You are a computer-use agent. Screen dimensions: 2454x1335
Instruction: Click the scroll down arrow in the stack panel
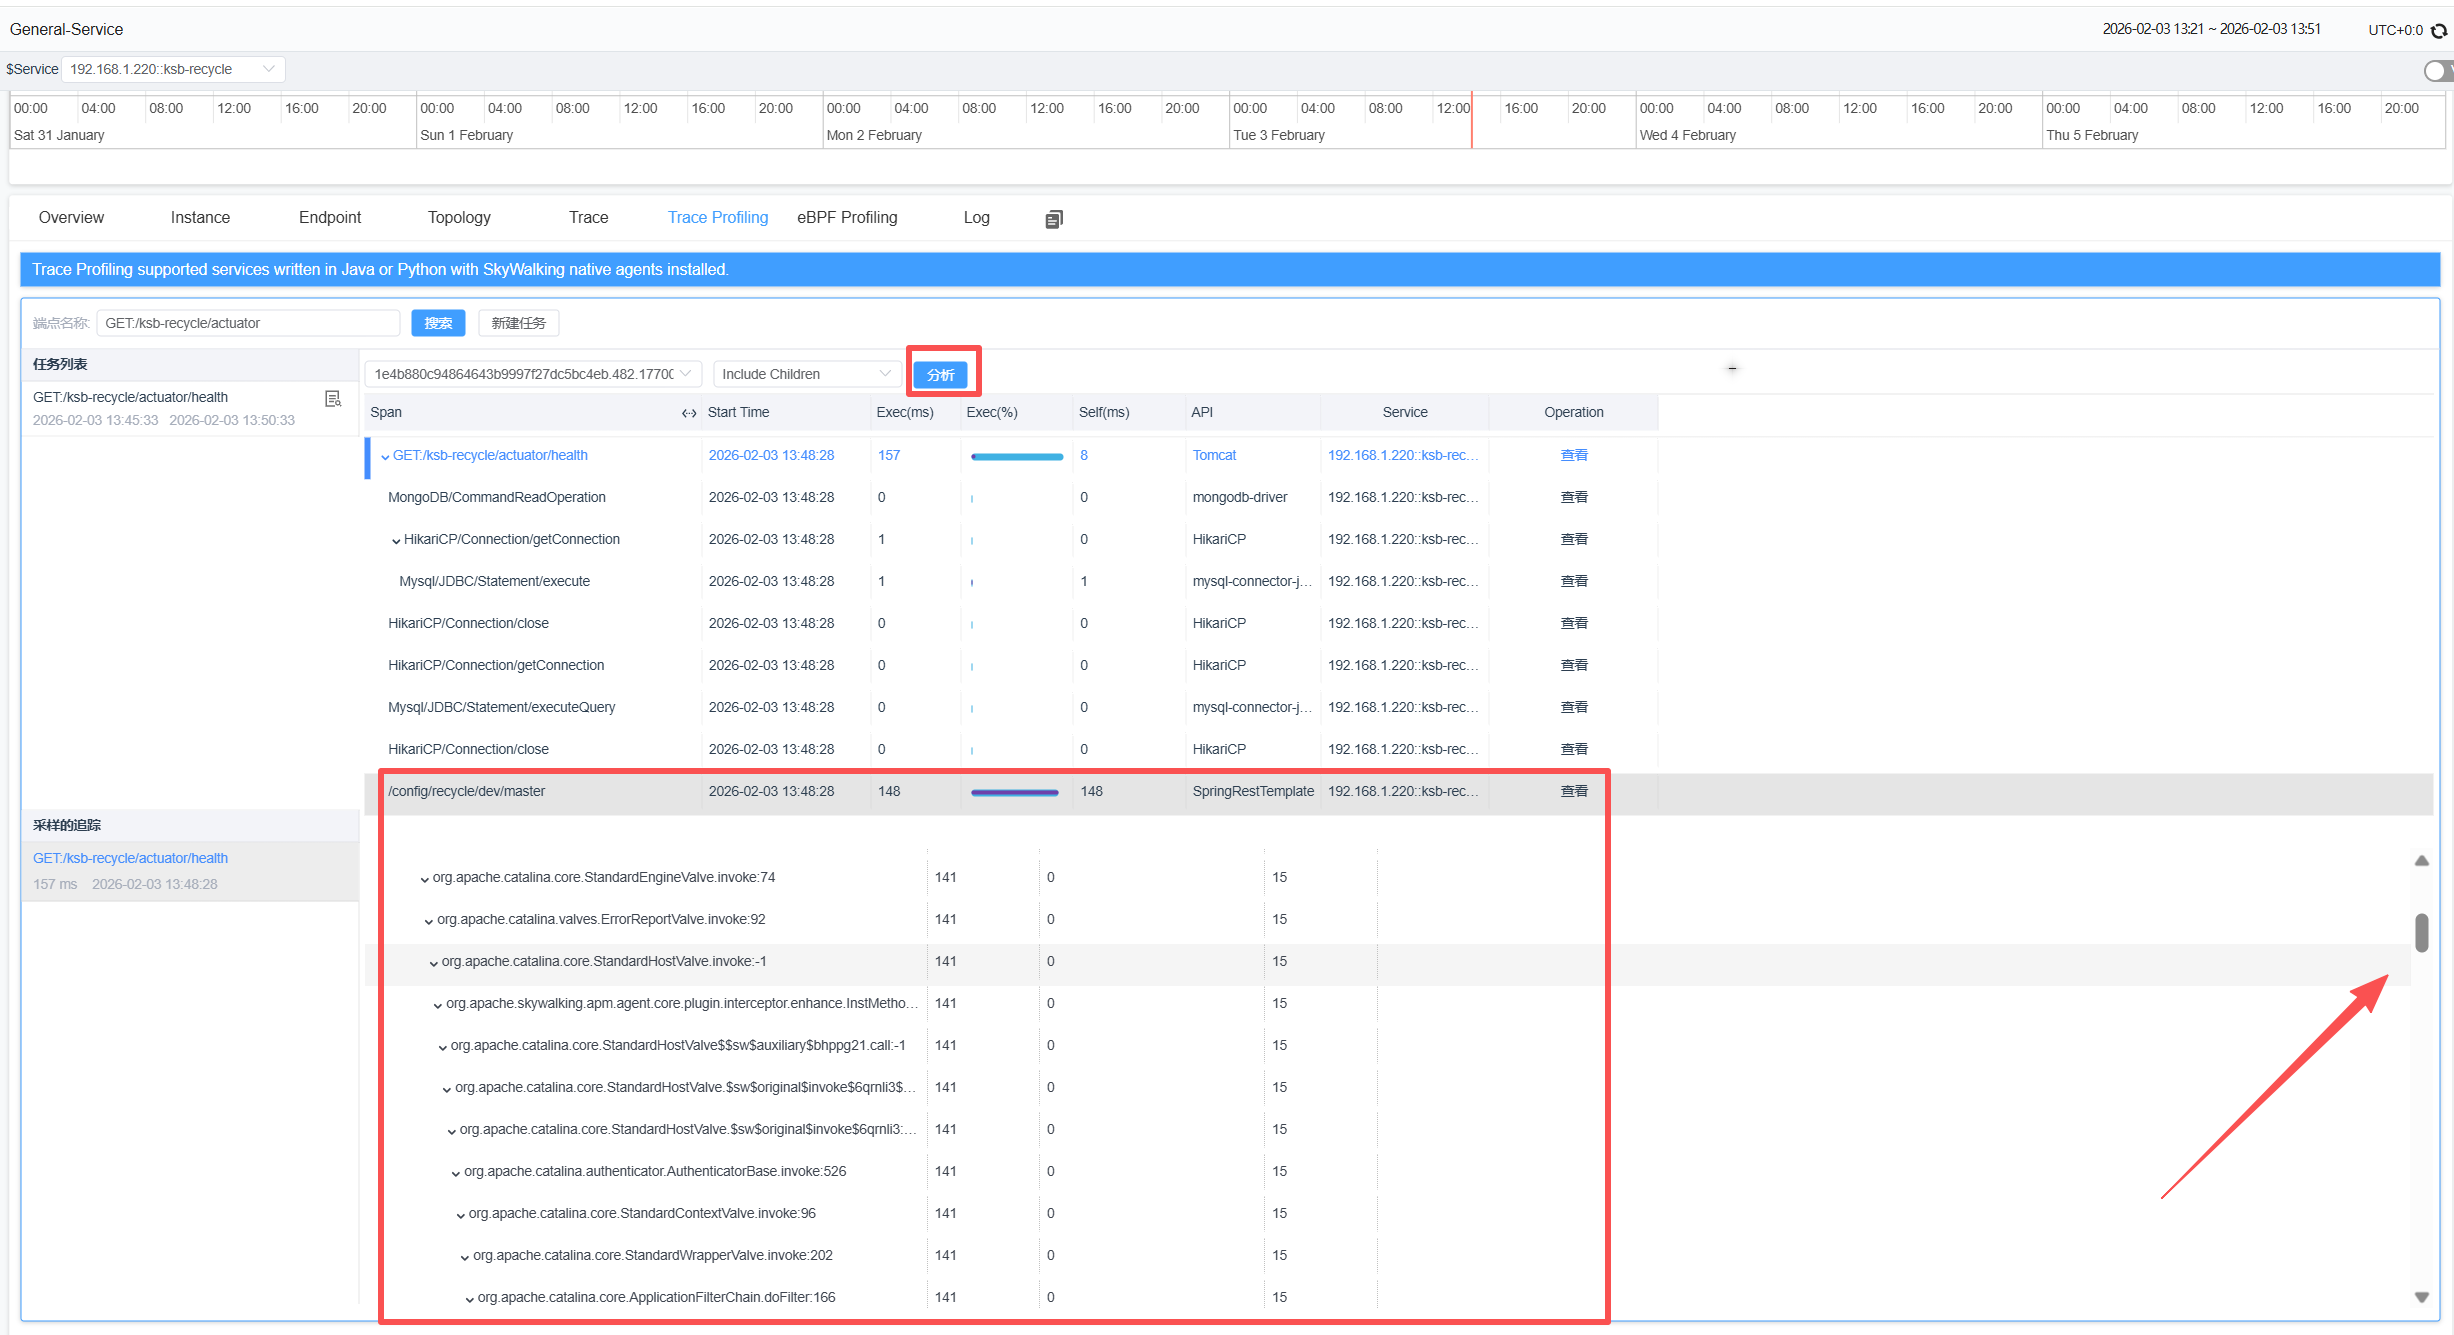click(x=2421, y=1297)
